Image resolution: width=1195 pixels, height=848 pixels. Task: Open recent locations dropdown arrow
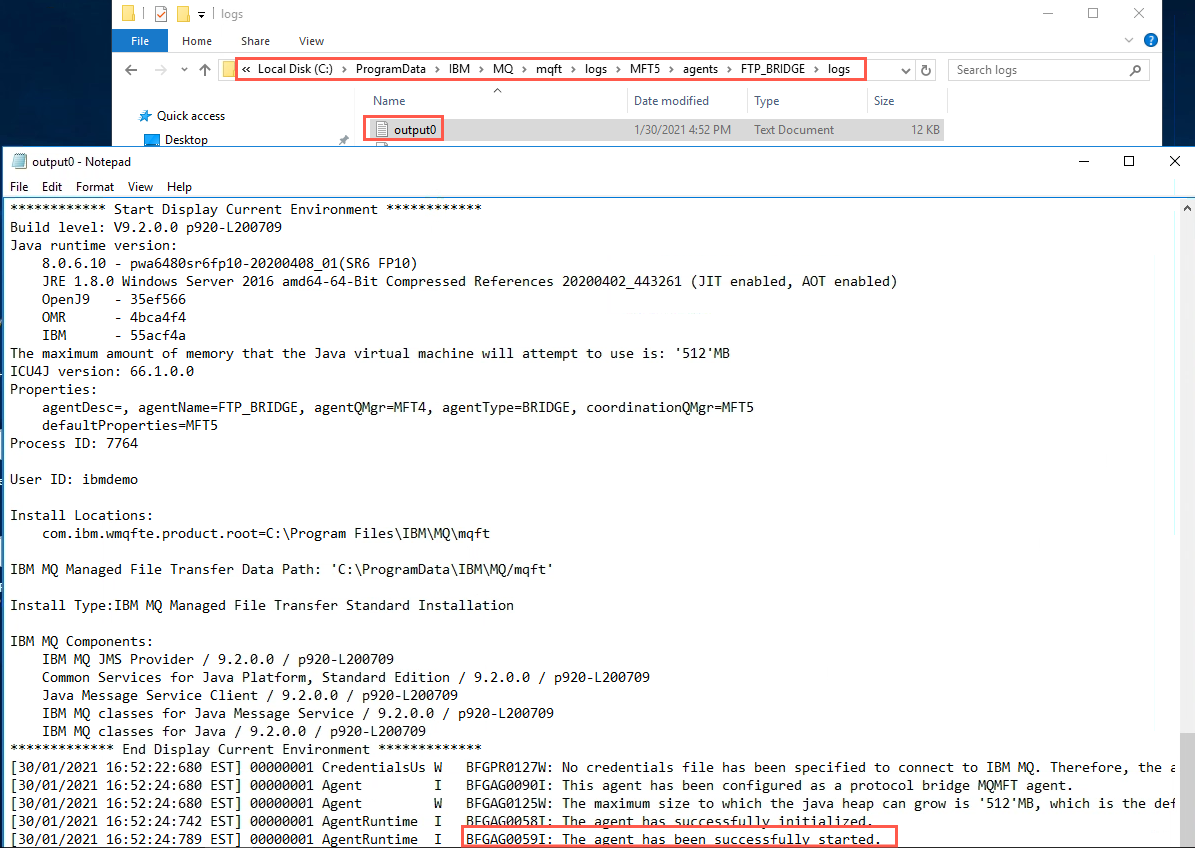pos(184,70)
